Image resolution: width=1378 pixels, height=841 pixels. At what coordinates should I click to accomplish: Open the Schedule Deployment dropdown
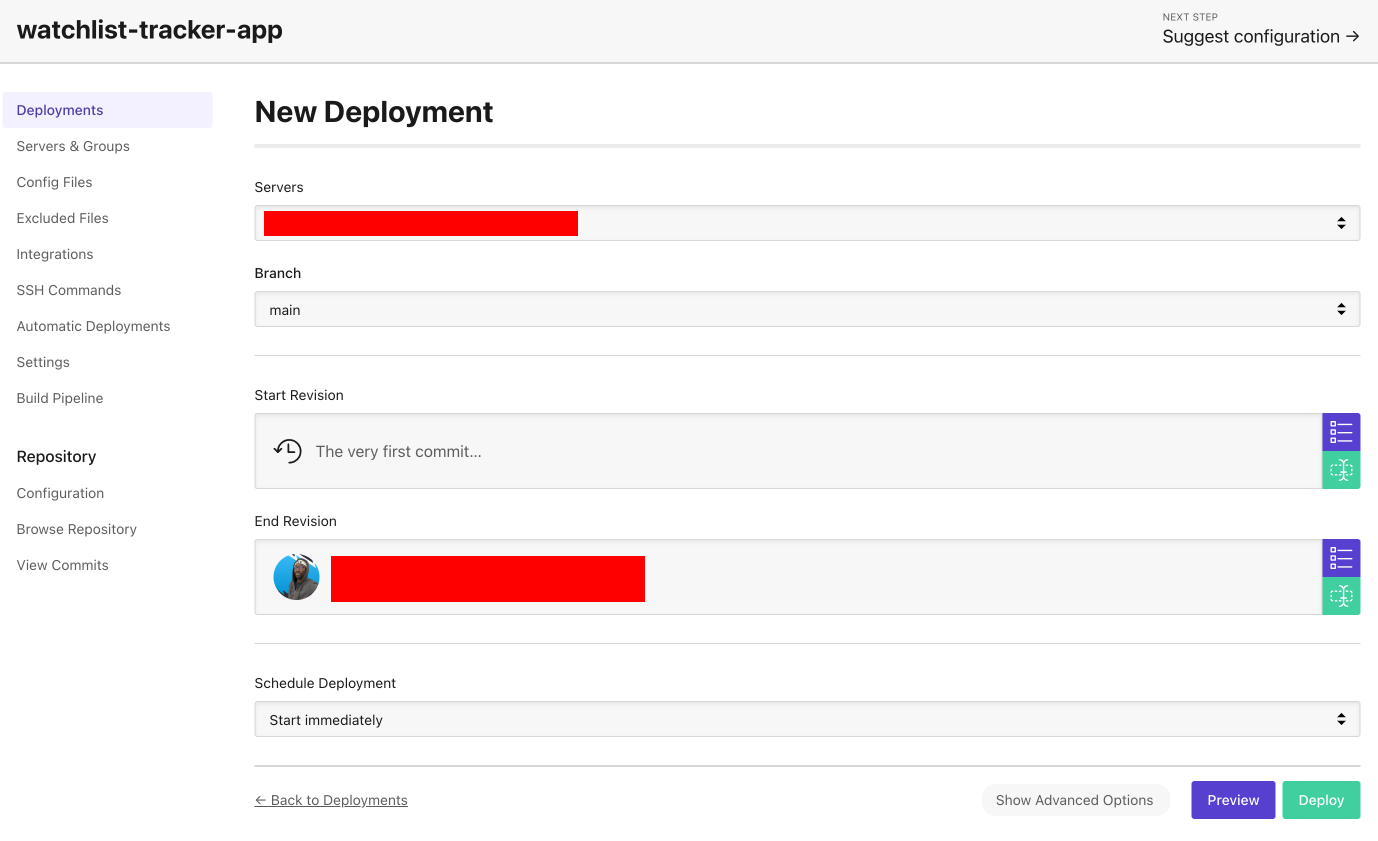[x=807, y=718]
